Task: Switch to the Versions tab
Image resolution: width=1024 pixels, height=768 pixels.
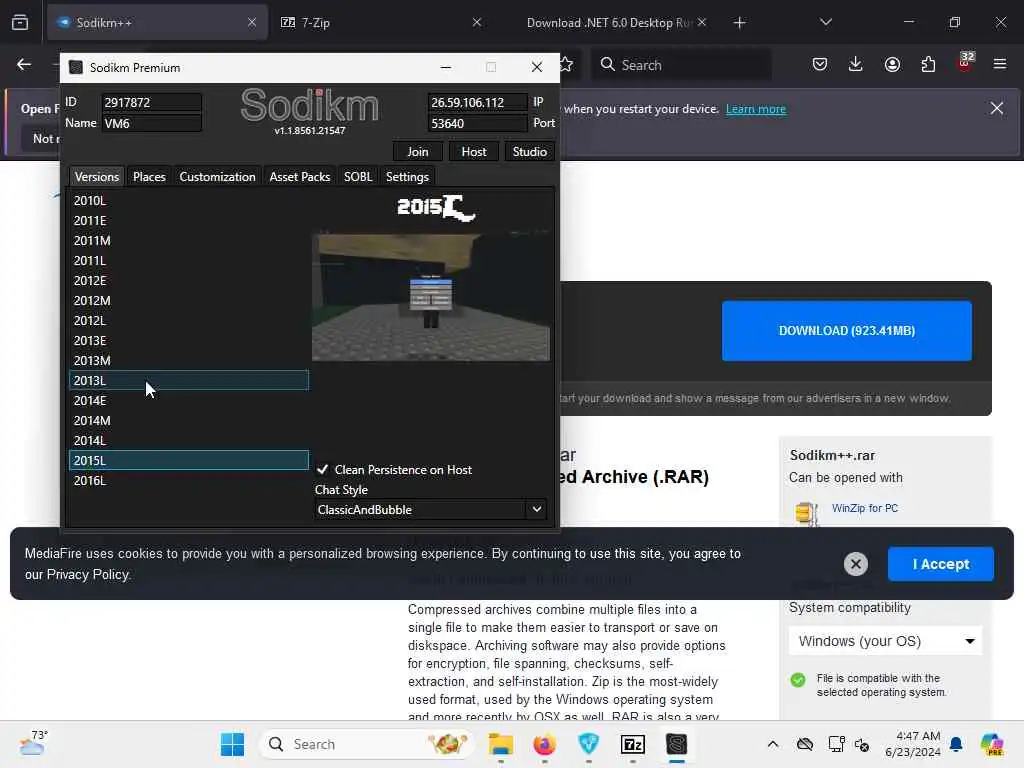Action: (97, 176)
